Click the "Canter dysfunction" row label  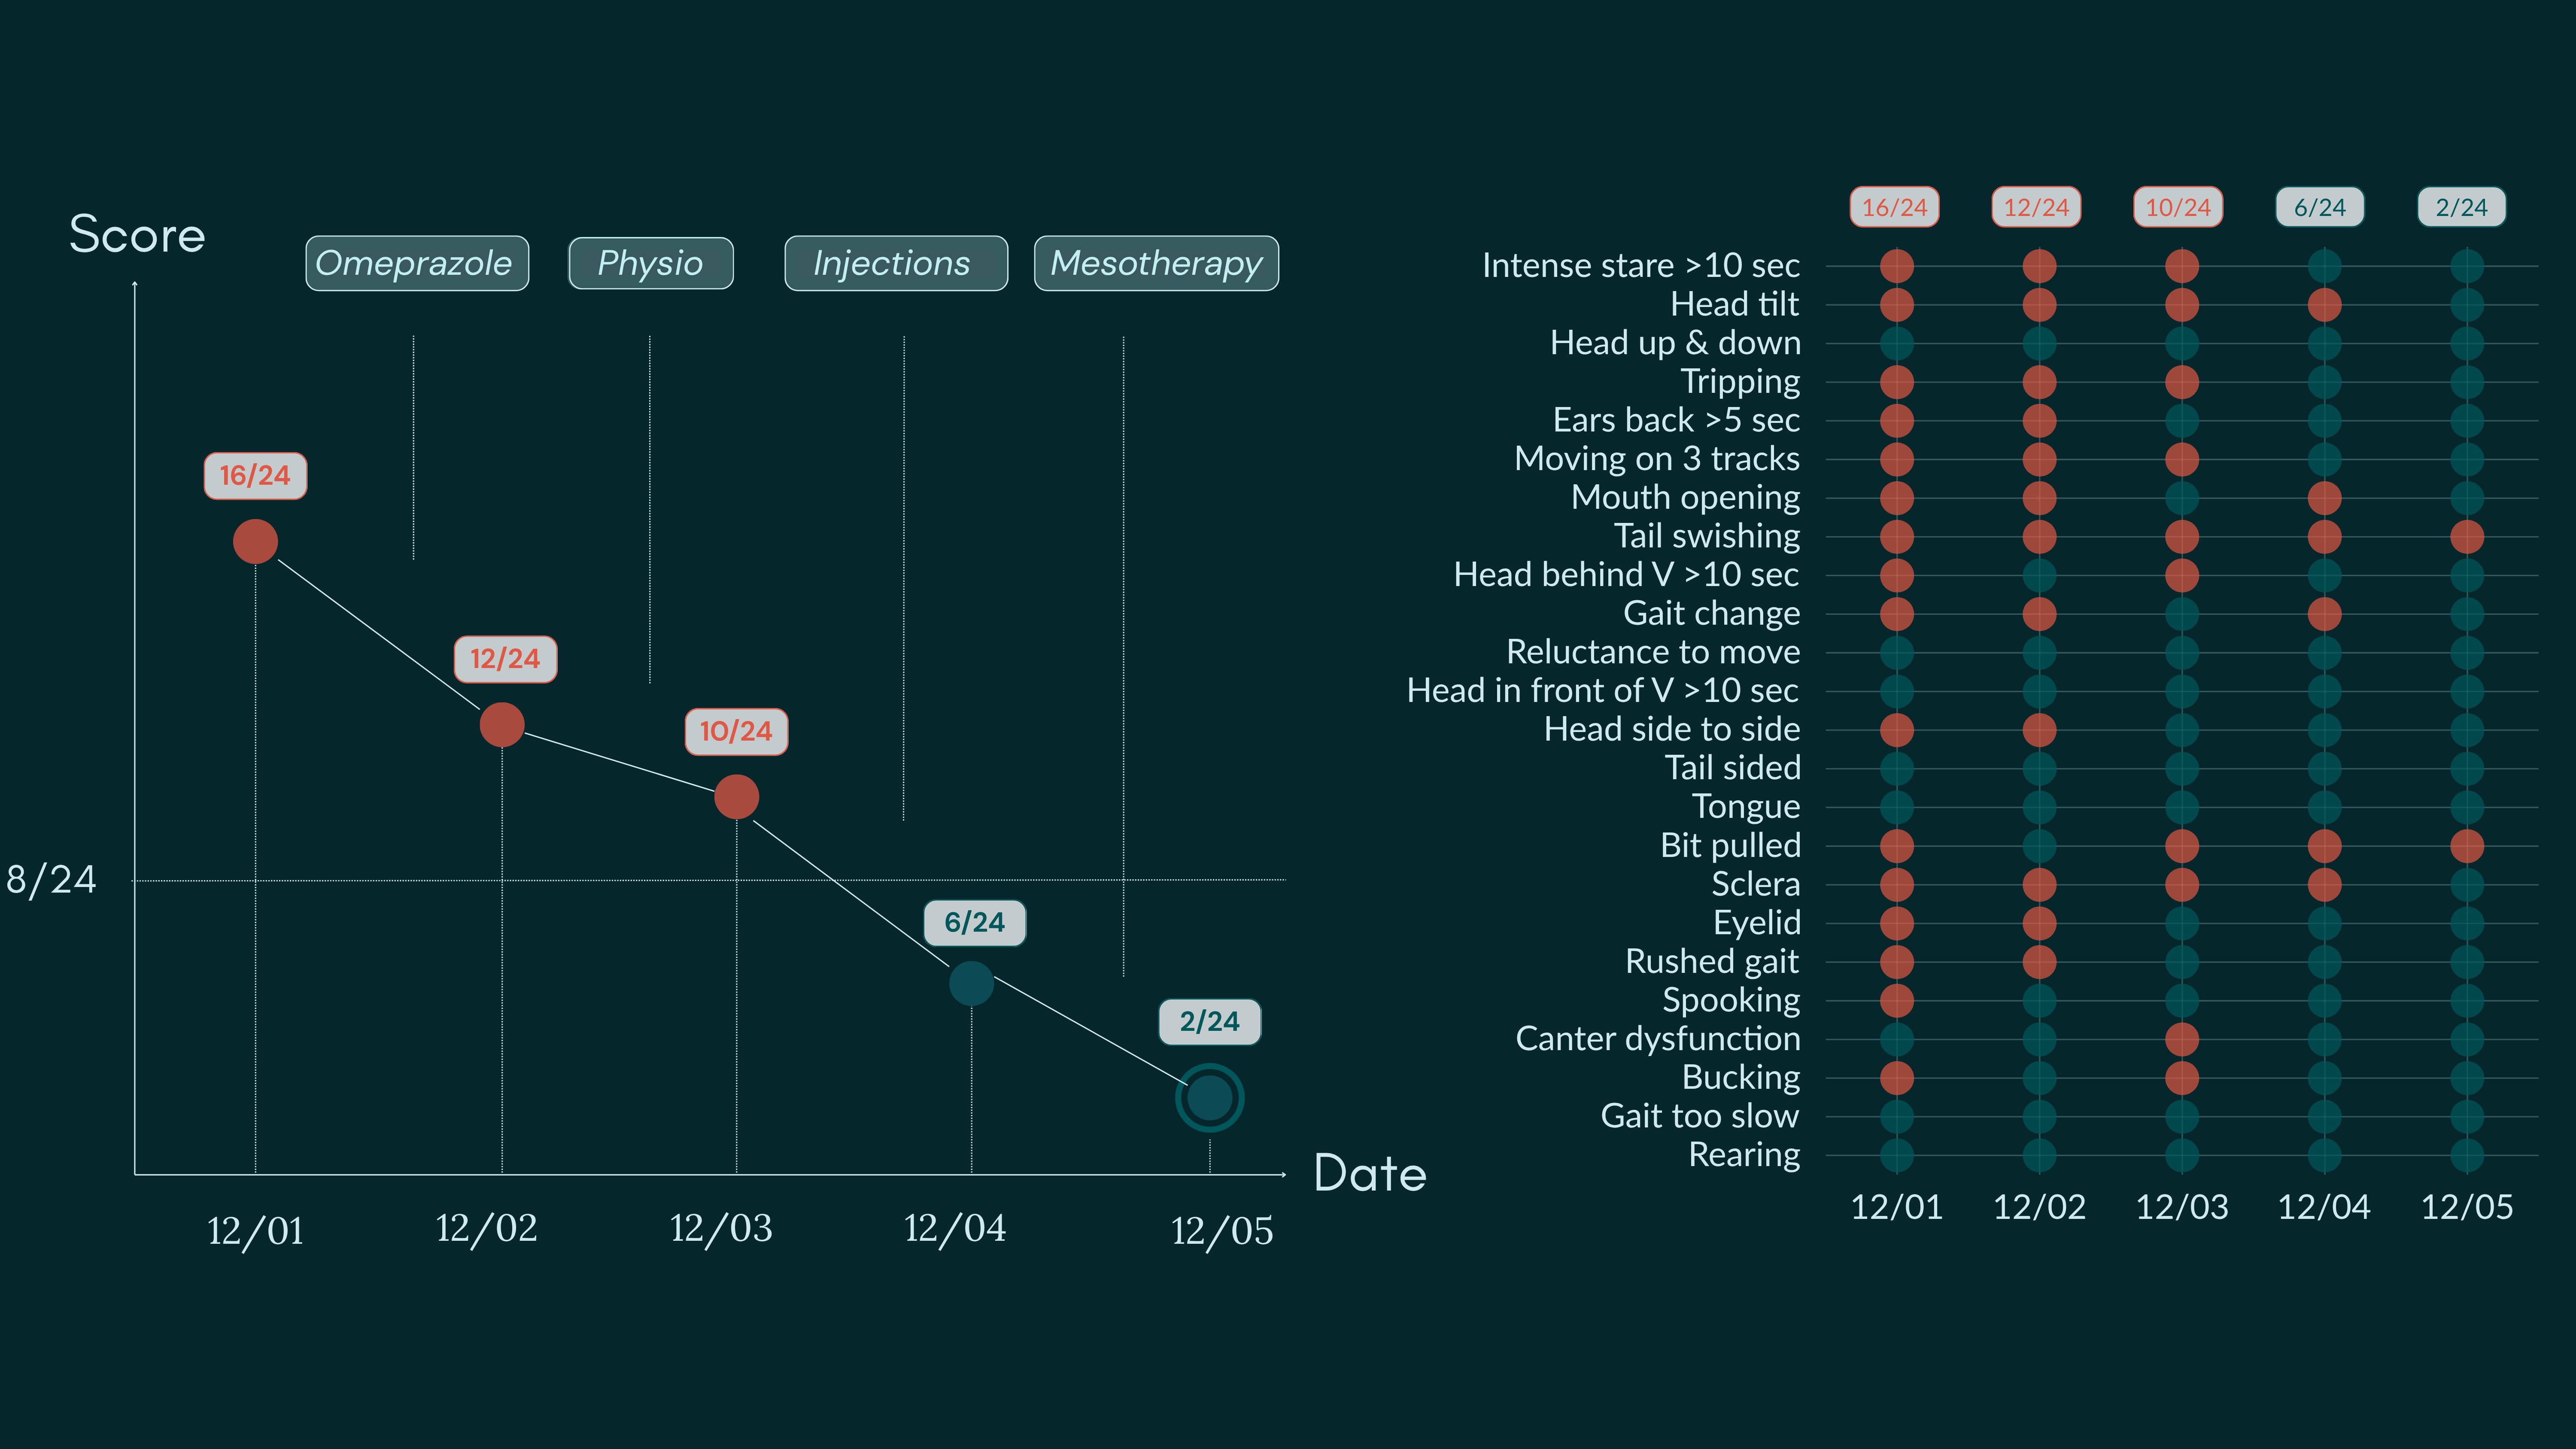click(x=1658, y=1039)
